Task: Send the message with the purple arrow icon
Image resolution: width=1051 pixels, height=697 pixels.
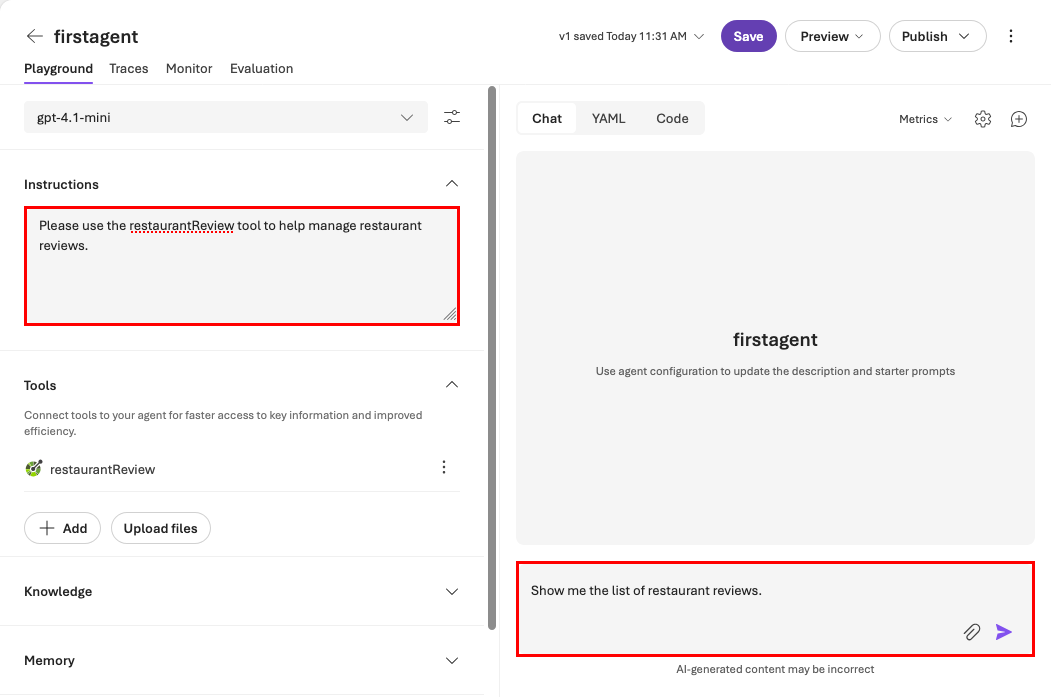Action: (1004, 632)
